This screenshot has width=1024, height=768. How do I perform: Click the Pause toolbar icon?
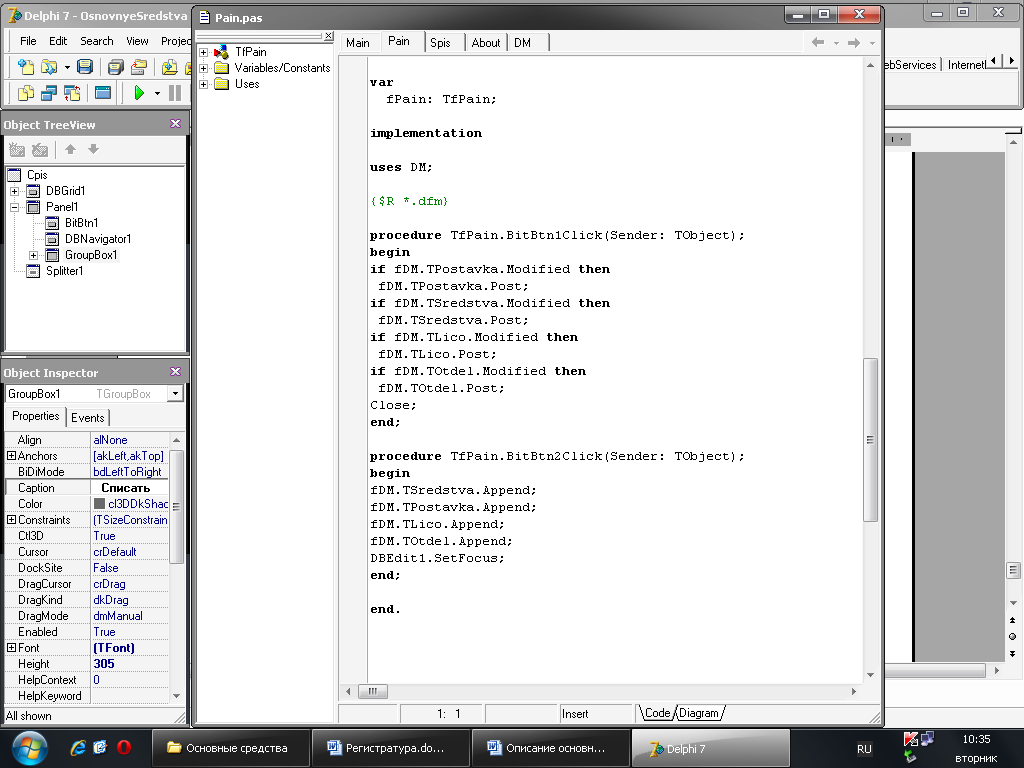pyautogui.click(x=174, y=93)
